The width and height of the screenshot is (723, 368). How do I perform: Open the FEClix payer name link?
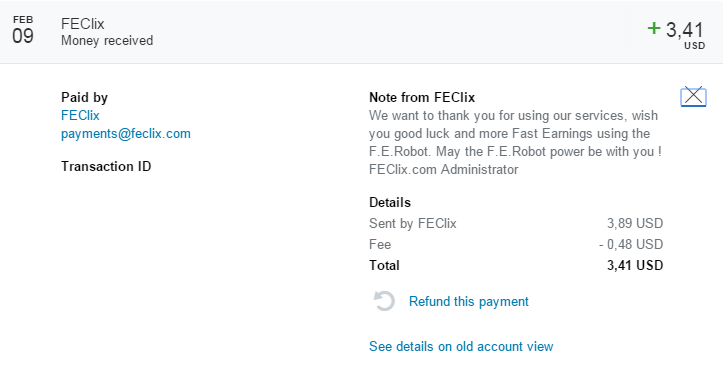pos(80,115)
